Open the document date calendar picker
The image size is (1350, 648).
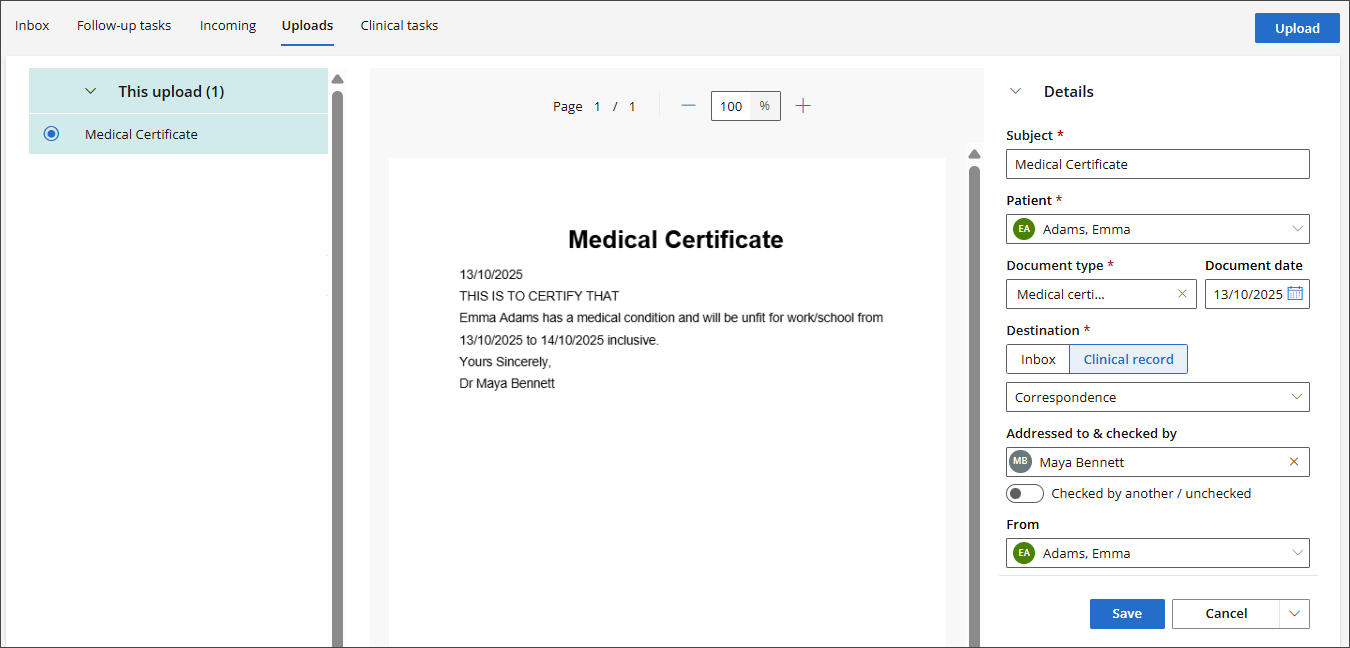[x=1295, y=294]
